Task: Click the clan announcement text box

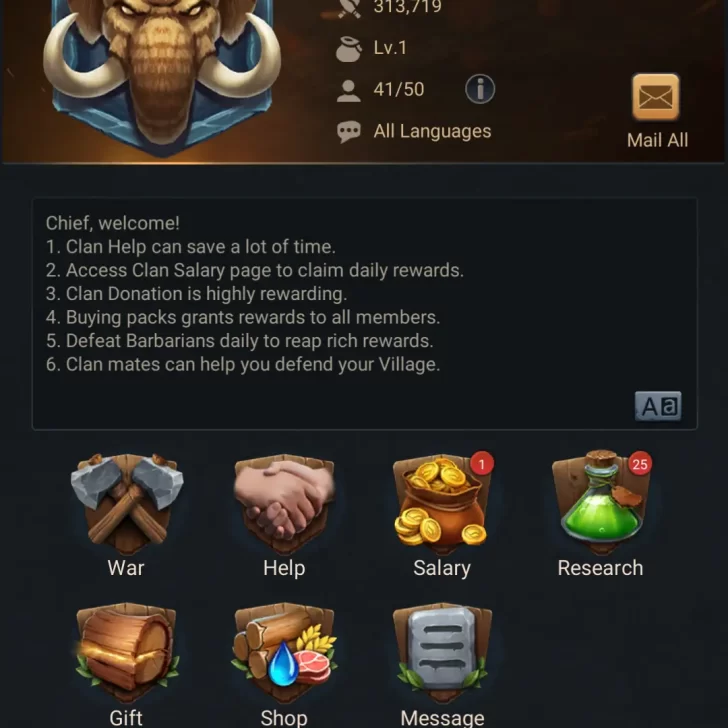Action: [364, 314]
